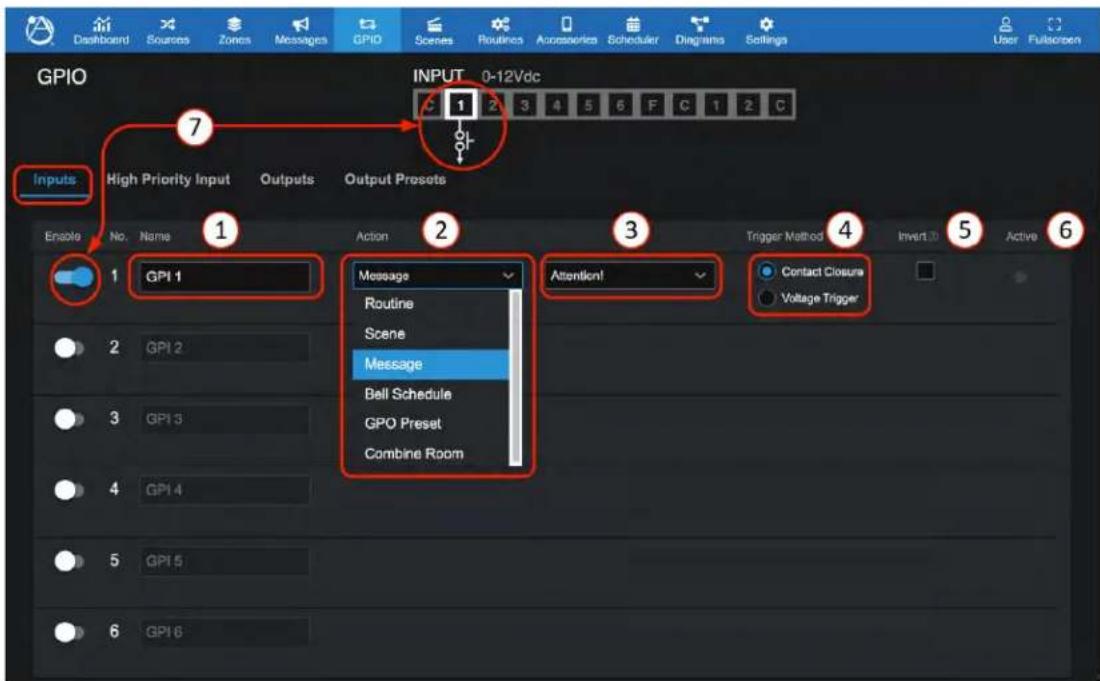The height and width of the screenshot is (681, 1100).
Task: Switch to Output Presets tab
Action: [395, 180]
